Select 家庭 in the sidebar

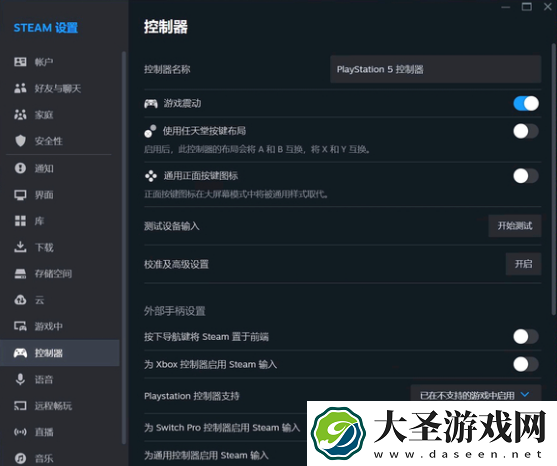click(x=60, y=114)
